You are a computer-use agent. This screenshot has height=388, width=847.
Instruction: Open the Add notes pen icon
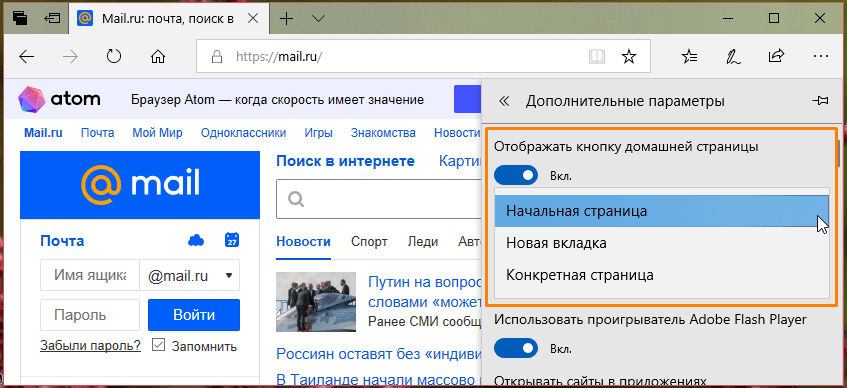(732, 56)
